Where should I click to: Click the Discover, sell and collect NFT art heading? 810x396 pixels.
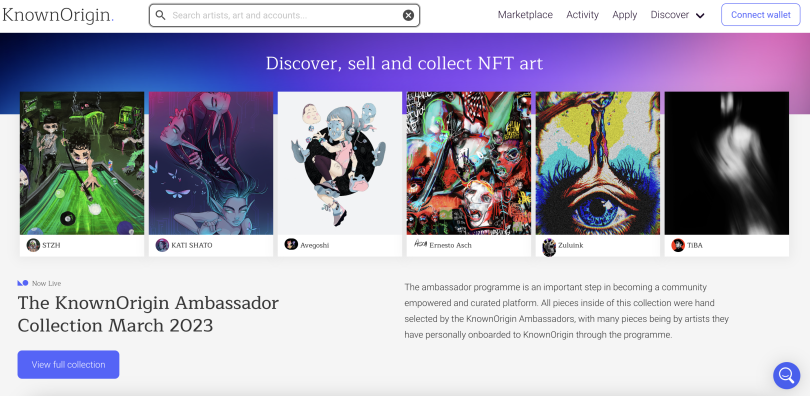point(404,64)
